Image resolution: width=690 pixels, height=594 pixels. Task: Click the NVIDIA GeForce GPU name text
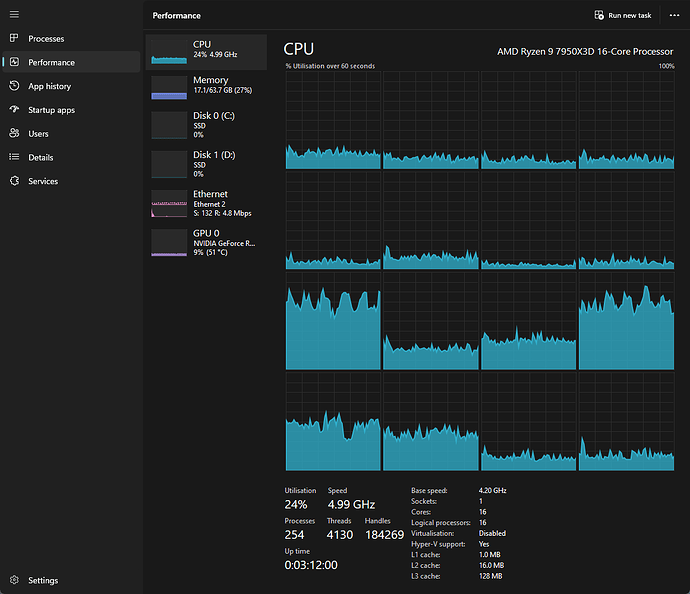pos(224,243)
